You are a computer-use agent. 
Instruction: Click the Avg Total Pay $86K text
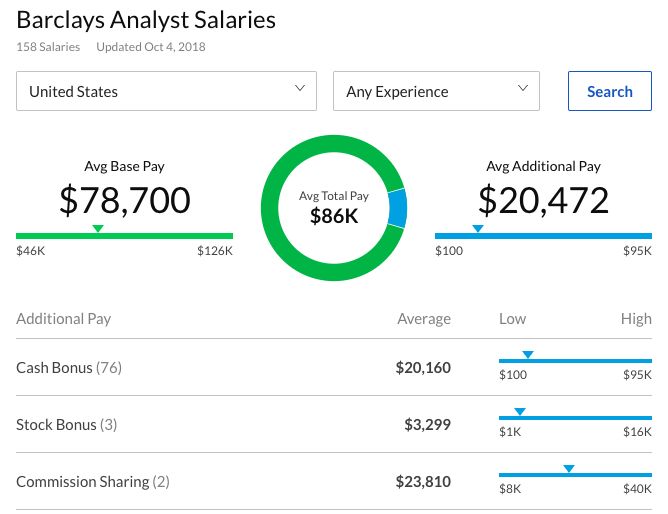(334, 208)
